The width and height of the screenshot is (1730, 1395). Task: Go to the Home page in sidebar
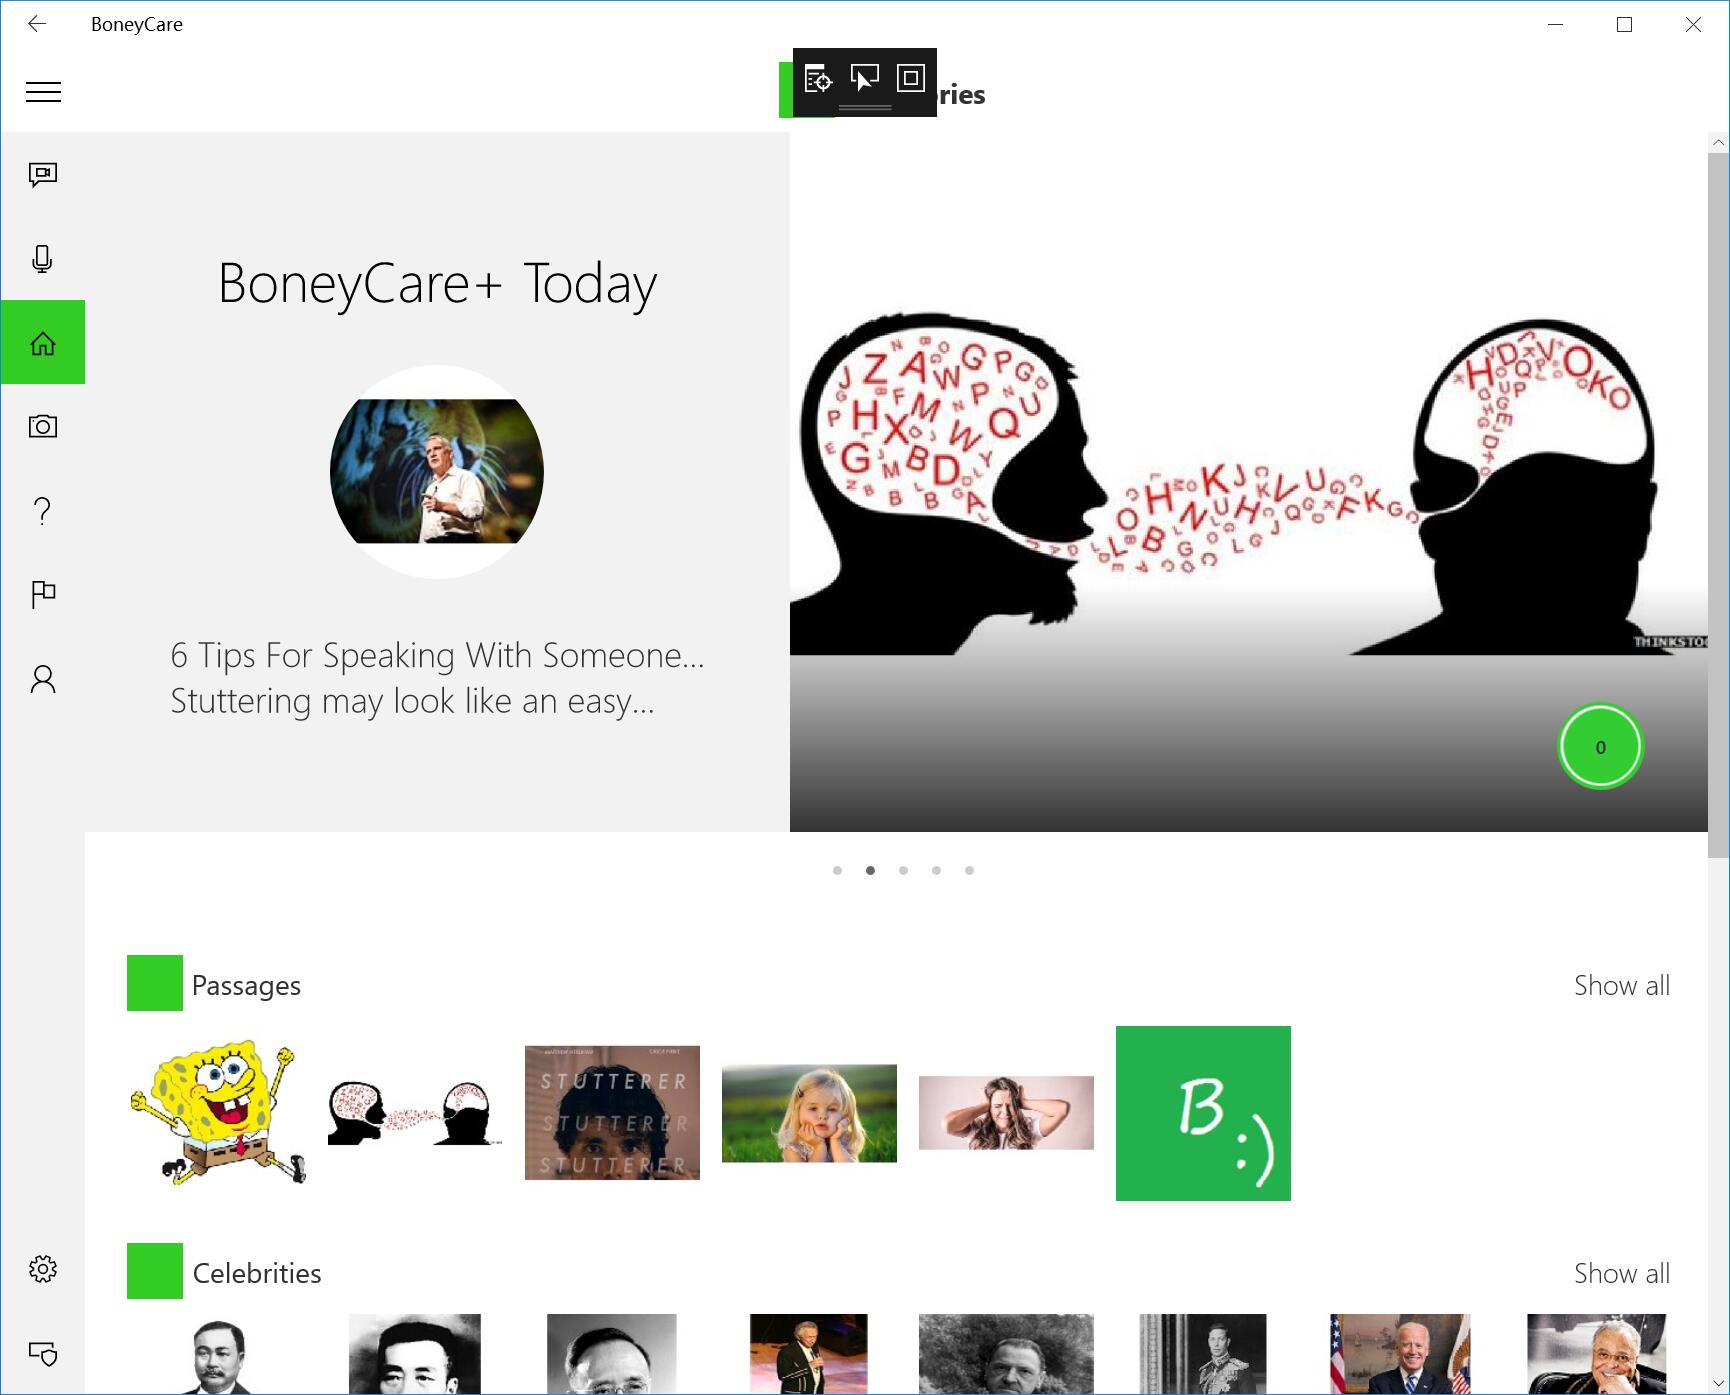coord(43,343)
